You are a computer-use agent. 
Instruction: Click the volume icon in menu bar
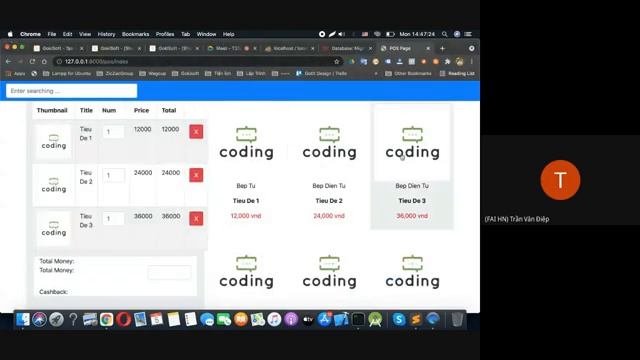click(x=342, y=34)
